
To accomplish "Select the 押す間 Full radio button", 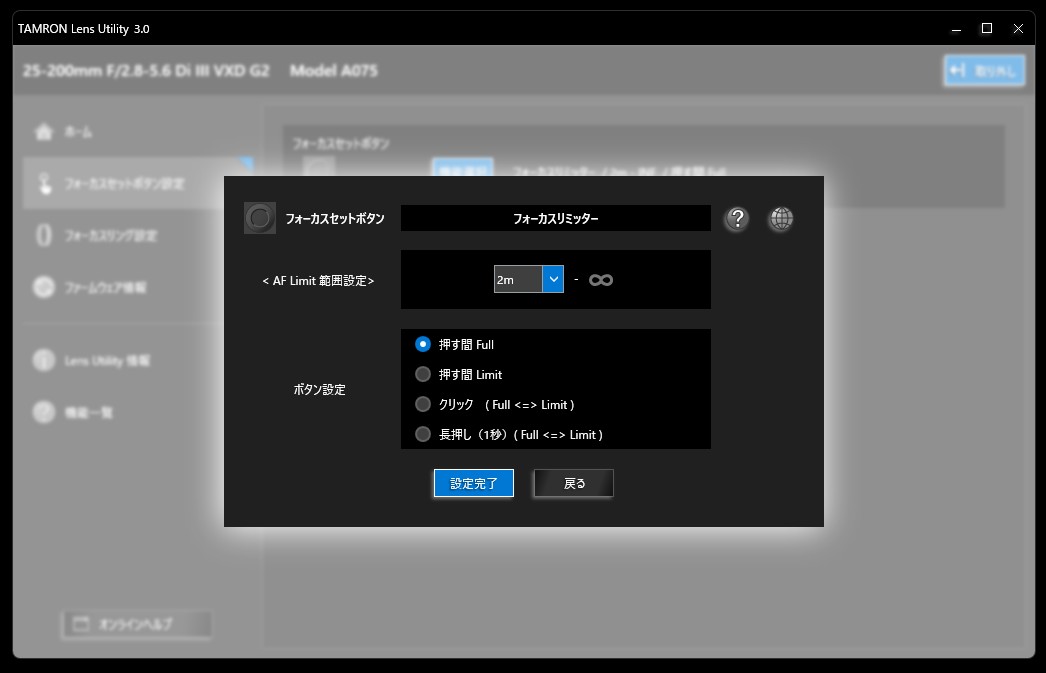I will 423,344.
